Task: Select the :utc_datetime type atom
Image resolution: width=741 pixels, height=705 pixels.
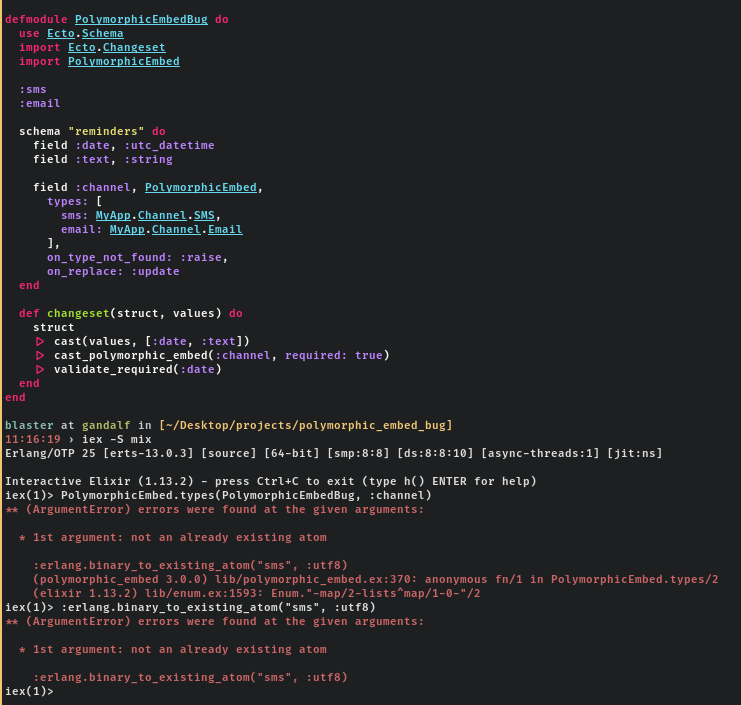Action: [x=169, y=146]
